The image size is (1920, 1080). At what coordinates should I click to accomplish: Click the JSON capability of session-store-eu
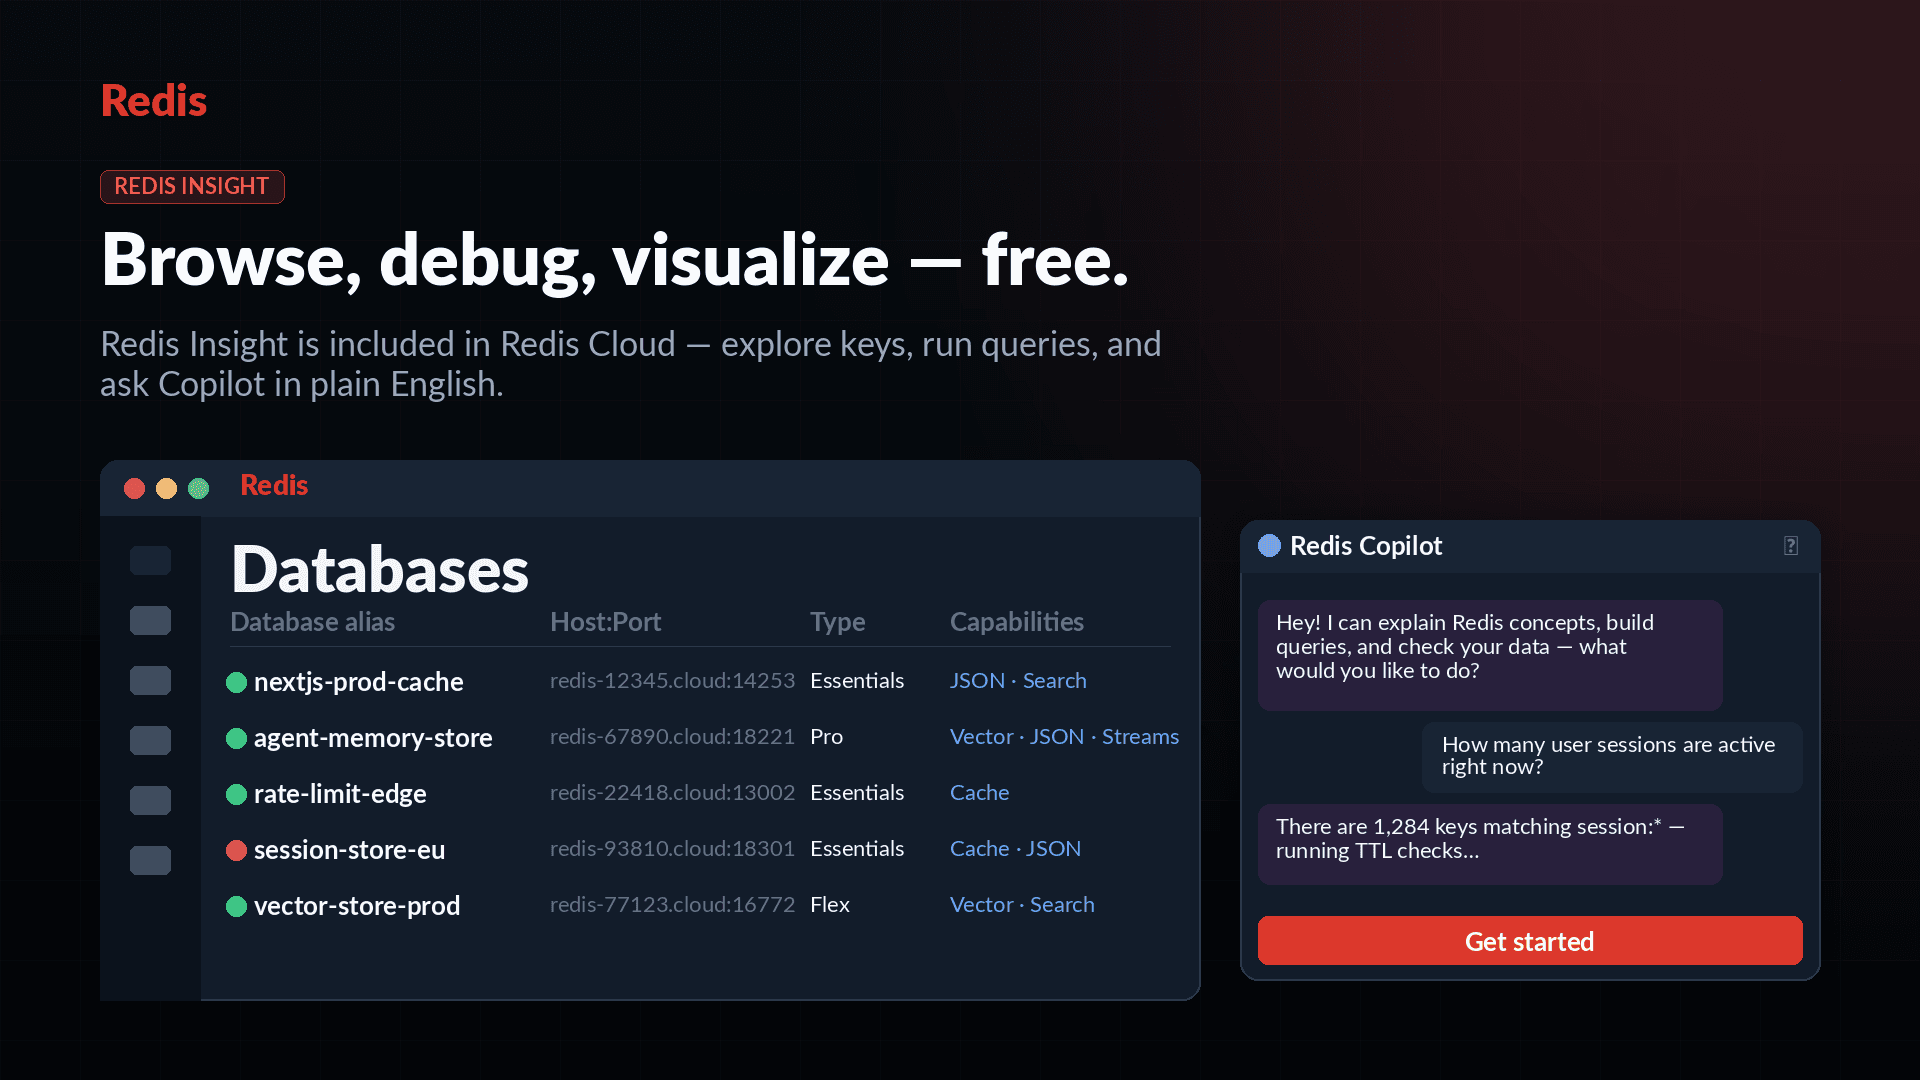point(1054,849)
